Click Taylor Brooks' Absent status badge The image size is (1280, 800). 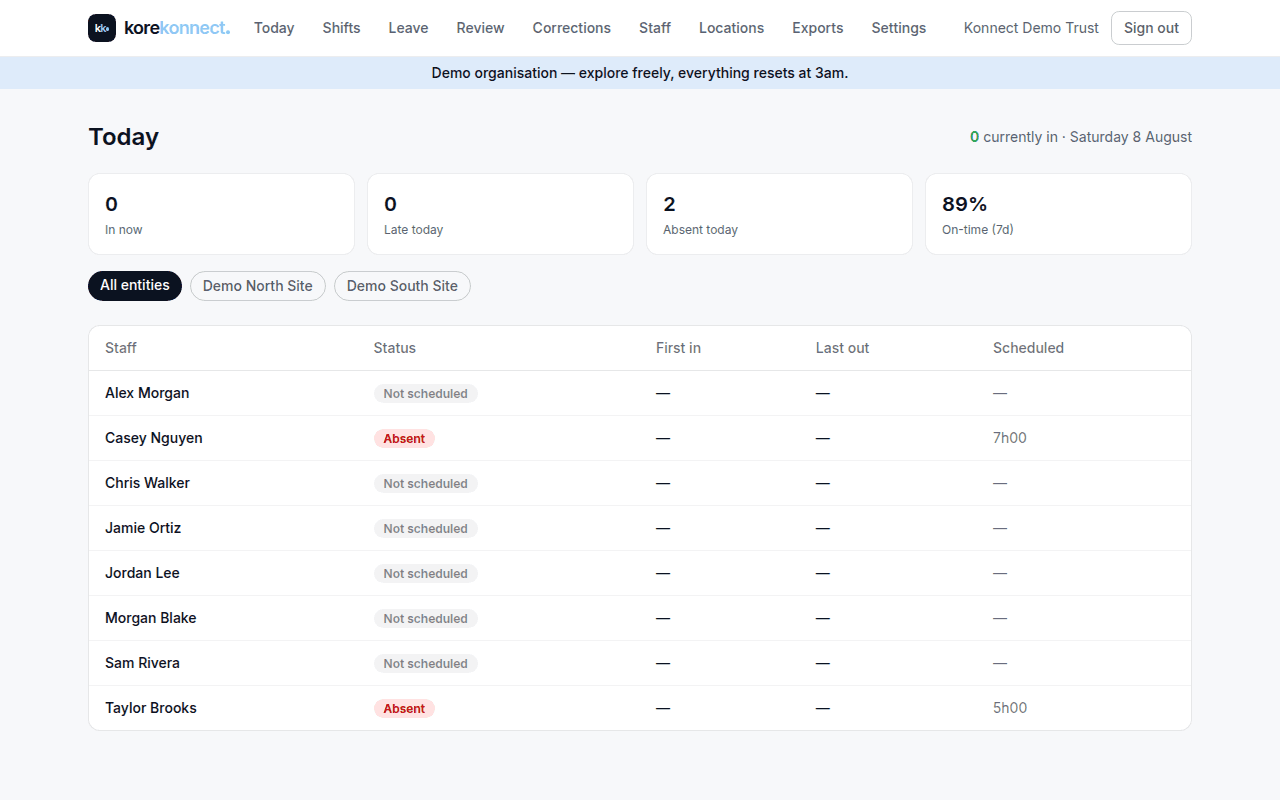[404, 708]
